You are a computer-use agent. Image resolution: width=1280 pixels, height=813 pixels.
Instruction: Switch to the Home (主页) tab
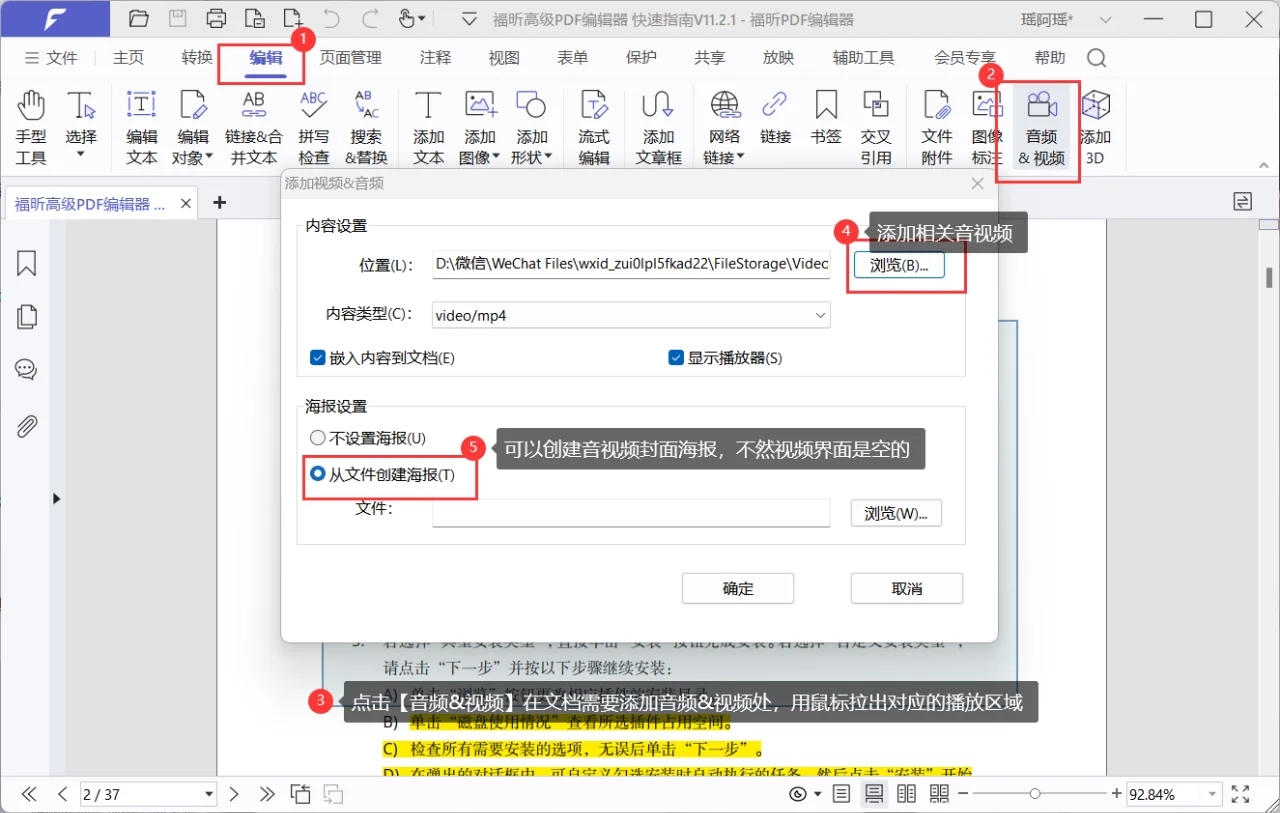point(128,58)
